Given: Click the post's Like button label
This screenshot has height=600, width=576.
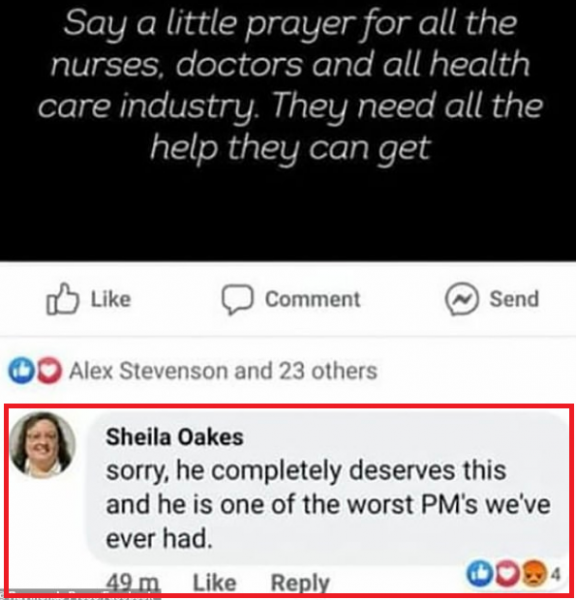Looking at the screenshot, I should coord(111,299).
